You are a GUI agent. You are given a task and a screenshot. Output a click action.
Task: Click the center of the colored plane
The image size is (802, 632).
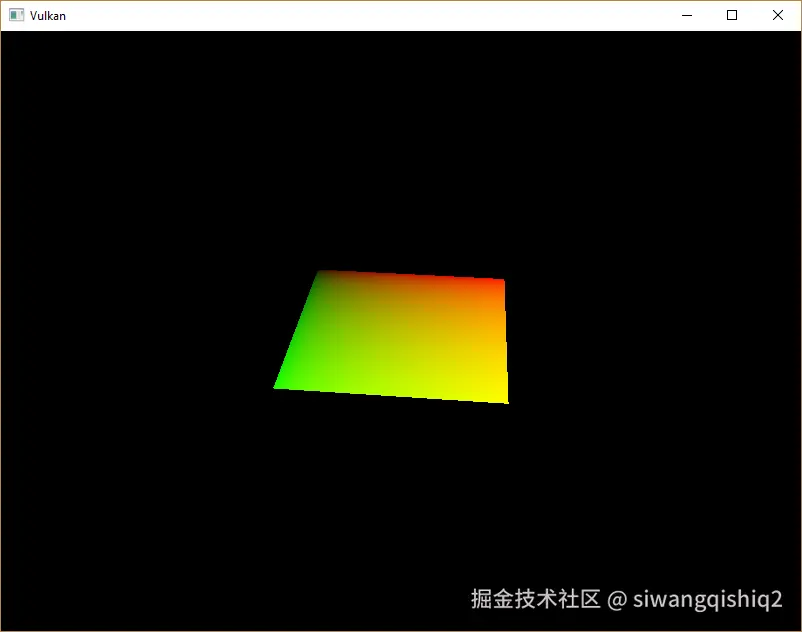tap(390, 335)
